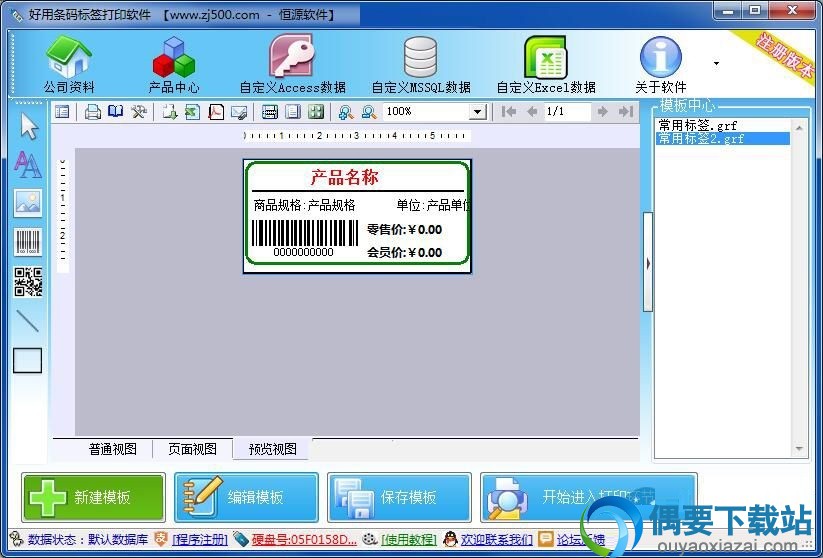Image resolution: width=823 pixels, height=558 pixels.
Task: Click the open book icon
Action: click(x=115, y=111)
